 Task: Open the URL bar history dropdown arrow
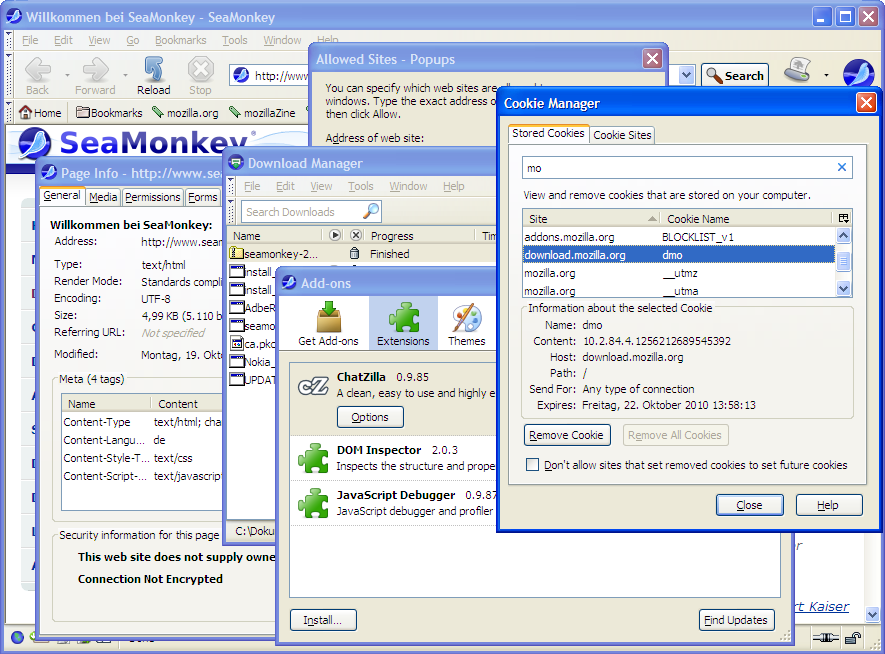tap(686, 75)
